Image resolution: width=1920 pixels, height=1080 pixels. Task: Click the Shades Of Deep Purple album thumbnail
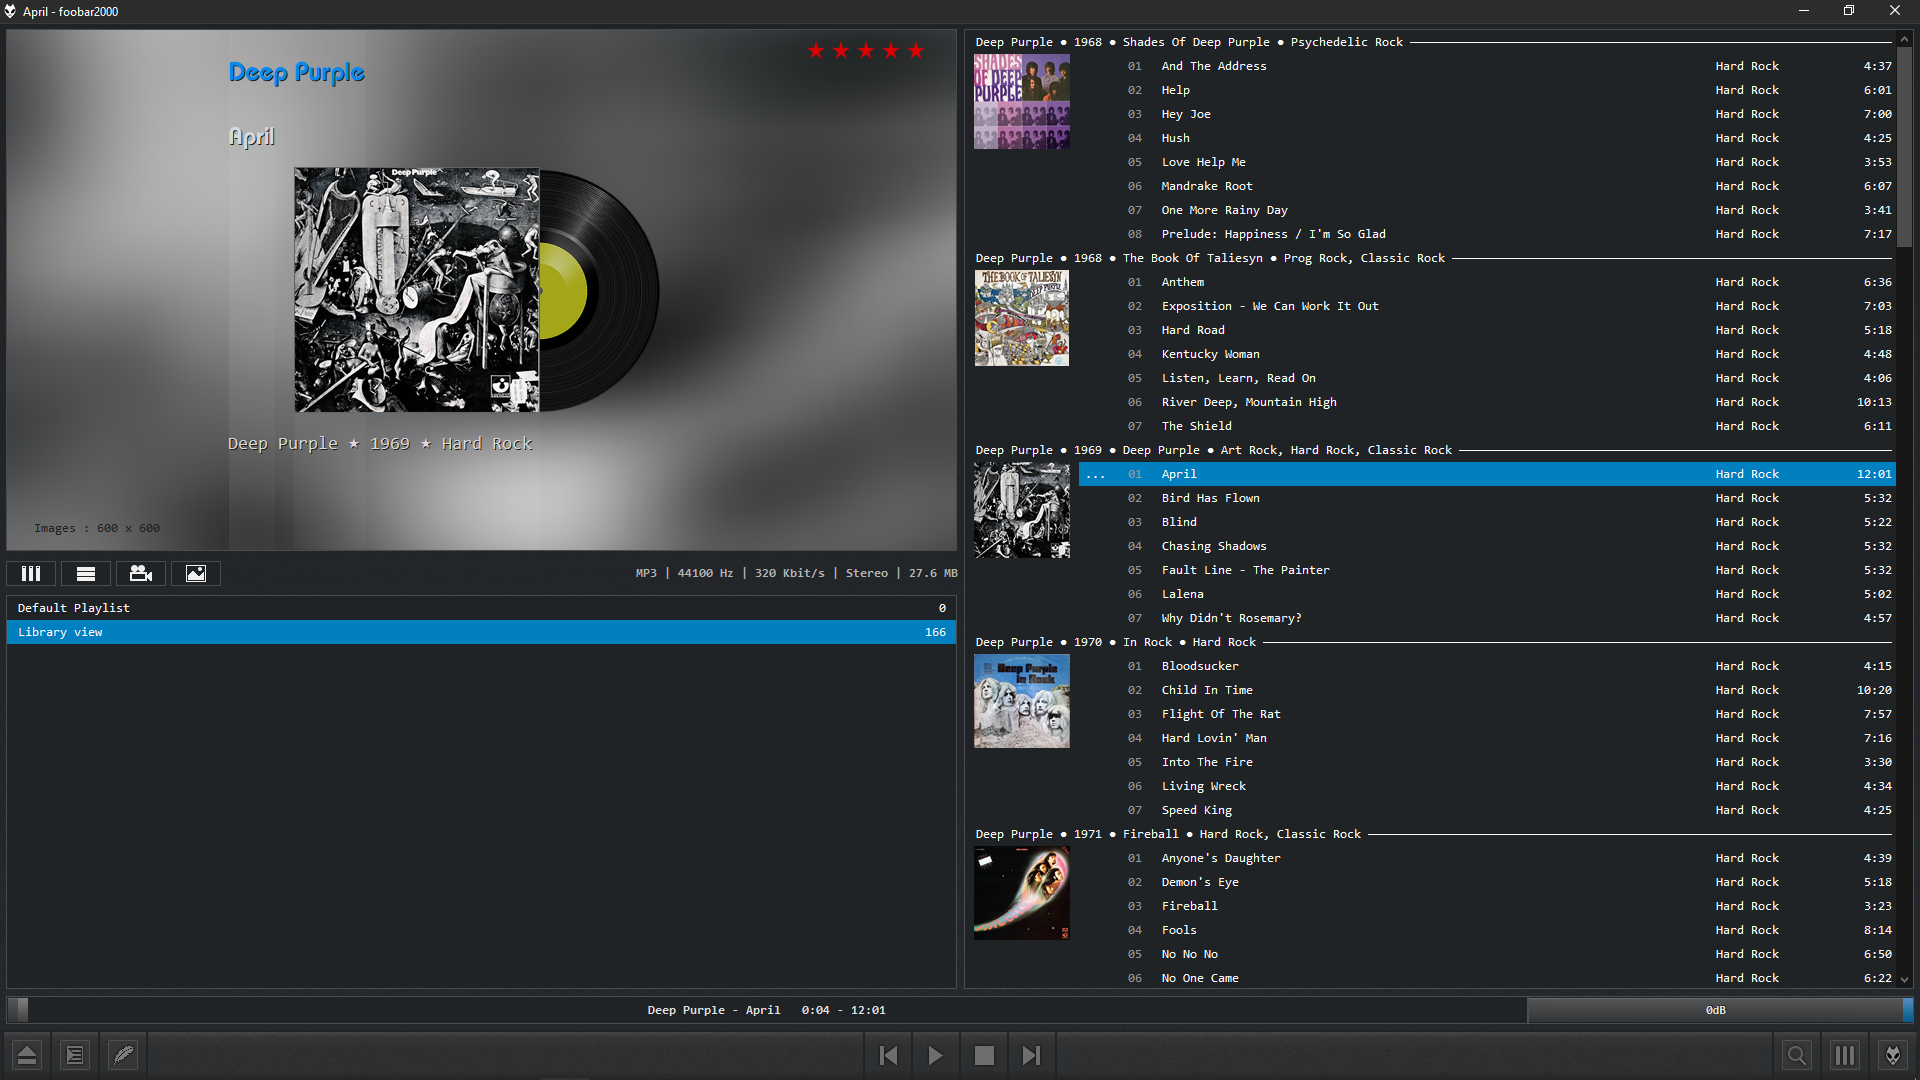pyautogui.click(x=1021, y=102)
